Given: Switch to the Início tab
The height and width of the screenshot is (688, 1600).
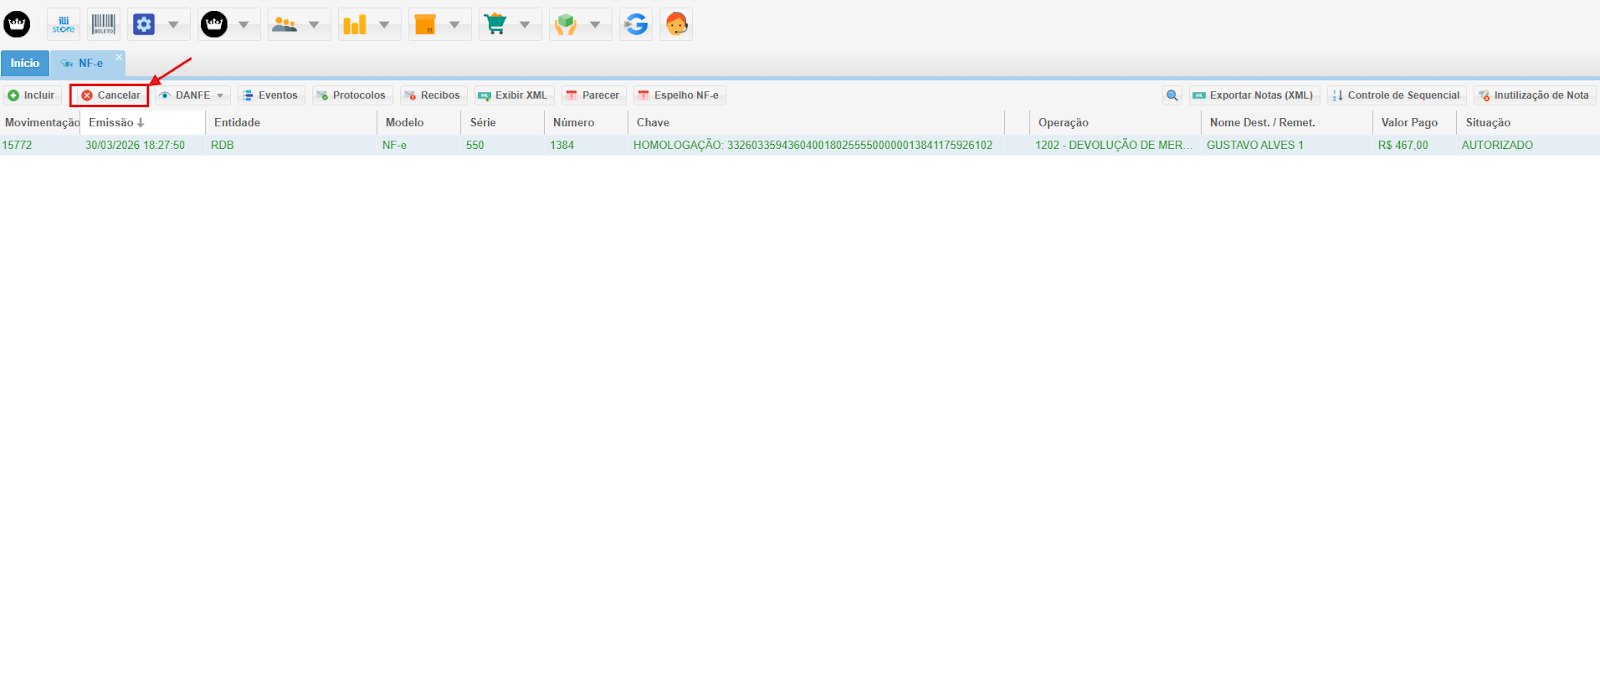Looking at the screenshot, I should 25,63.
